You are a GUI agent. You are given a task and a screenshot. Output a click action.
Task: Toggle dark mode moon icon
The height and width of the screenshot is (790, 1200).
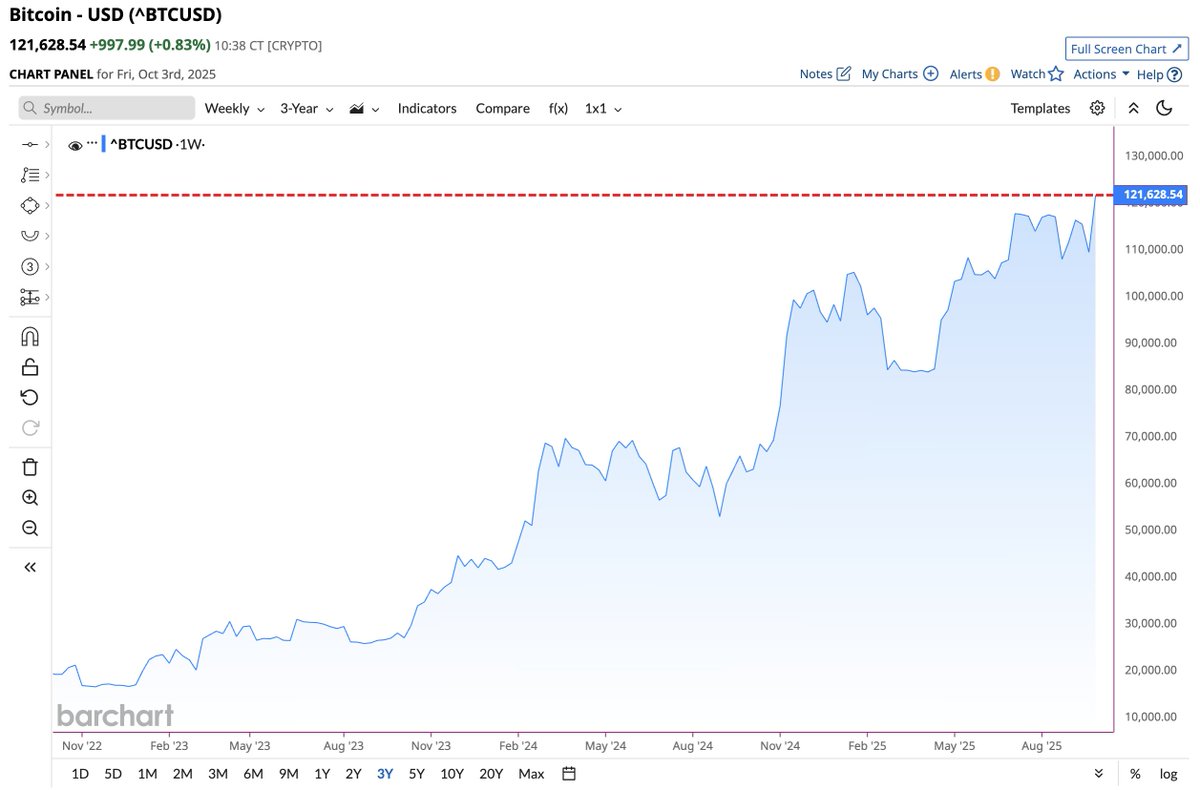click(1164, 108)
